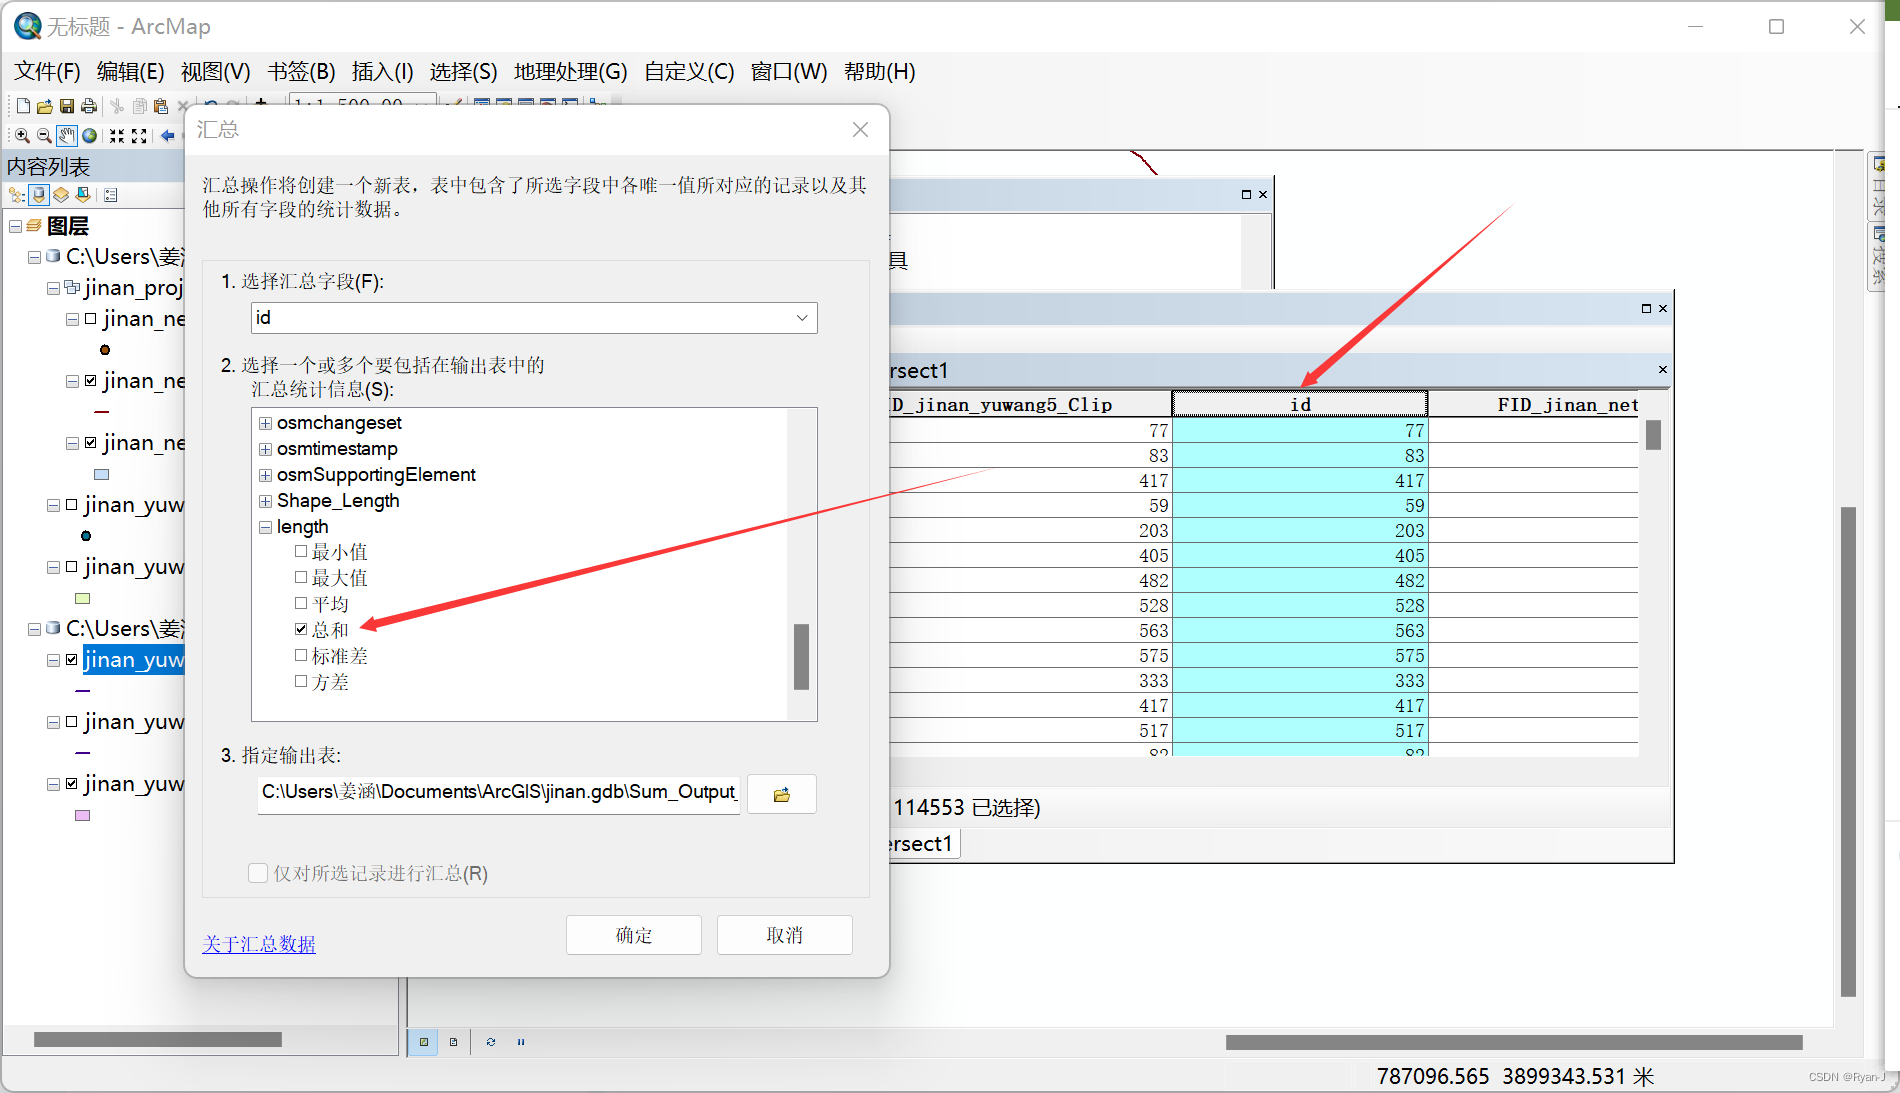Go back to previous extent arrow
1900x1093 pixels.
pos(167,135)
